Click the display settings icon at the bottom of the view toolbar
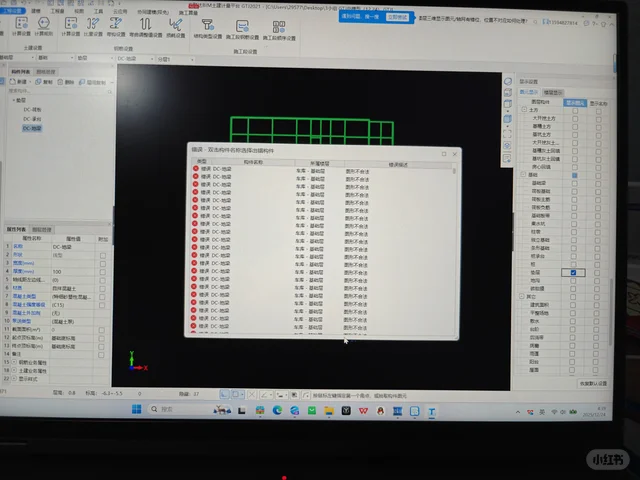Image resolution: width=640 pixels, height=480 pixels. pyautogui.click(x=507, y=159)
